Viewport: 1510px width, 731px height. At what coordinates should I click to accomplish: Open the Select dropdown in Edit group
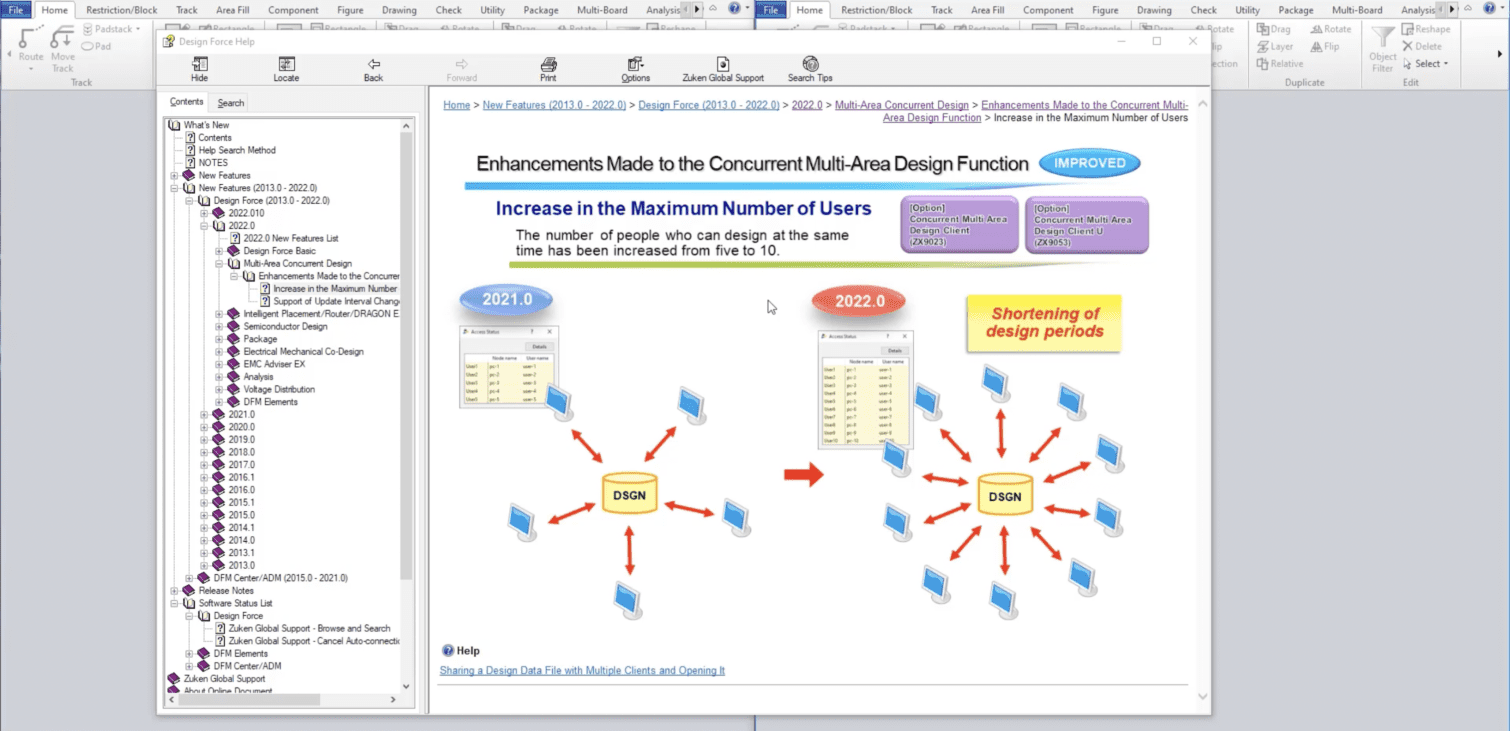click(1427, 64)
